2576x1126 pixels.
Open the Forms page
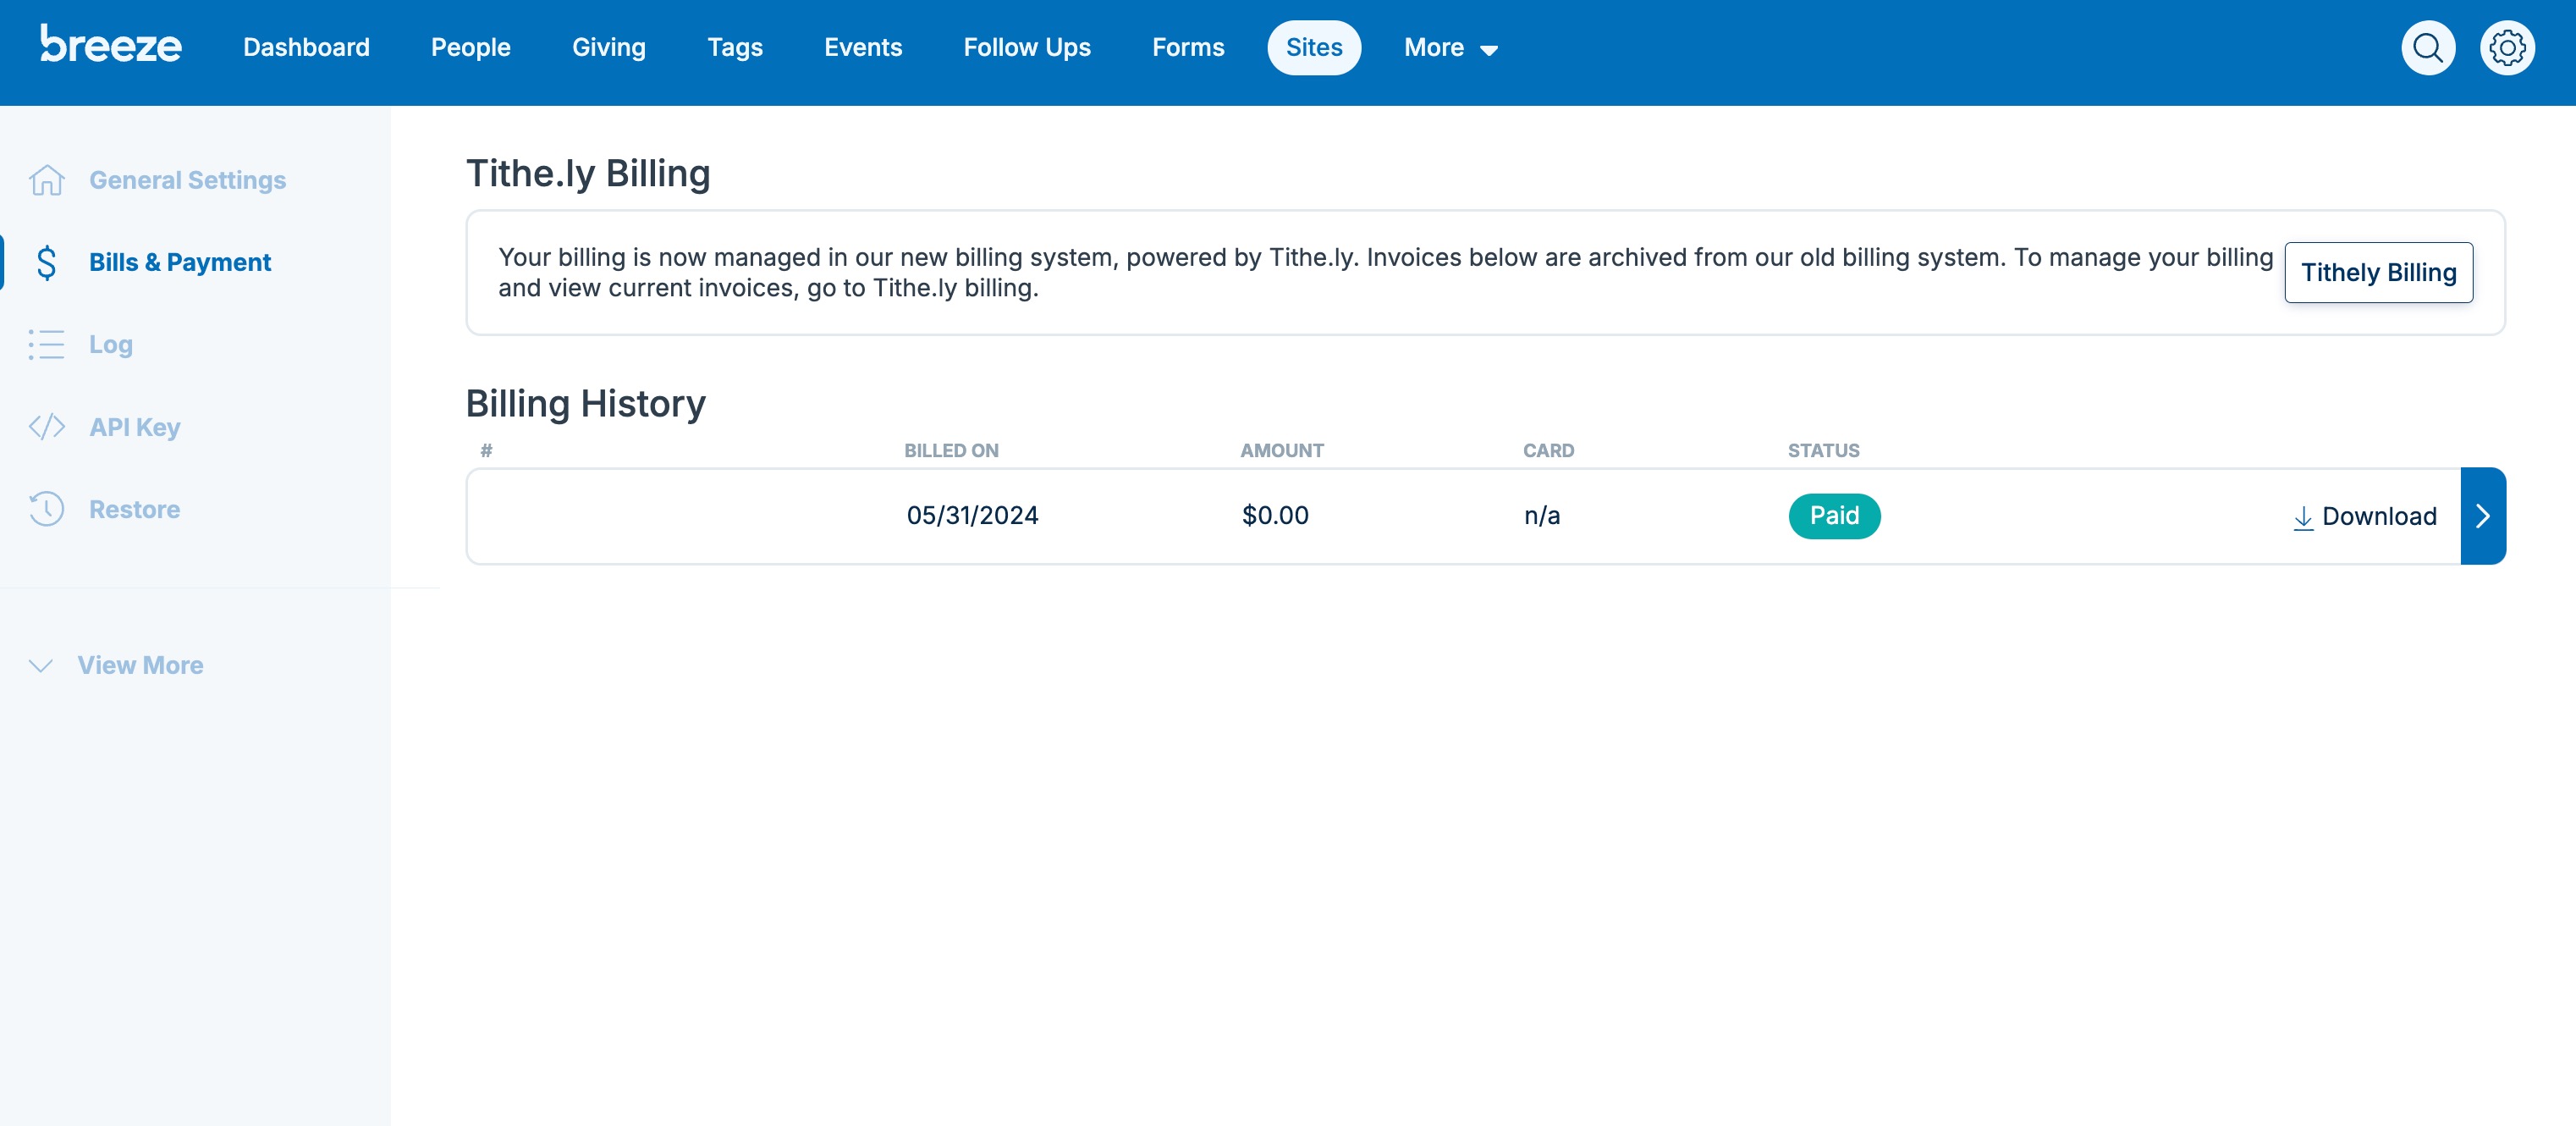pyautogui.click(x=1188, y=47)
